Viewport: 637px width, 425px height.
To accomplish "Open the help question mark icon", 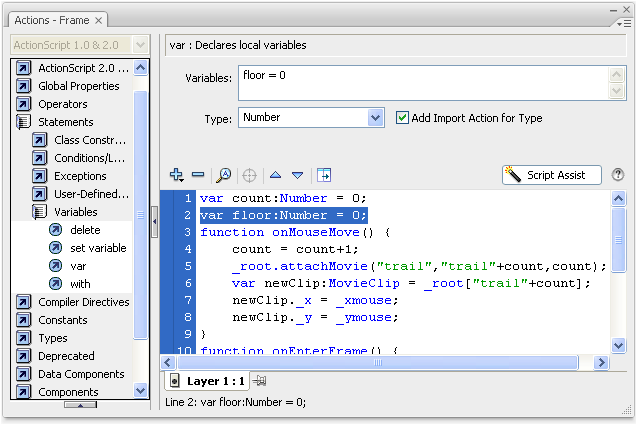I will [618, 175].
